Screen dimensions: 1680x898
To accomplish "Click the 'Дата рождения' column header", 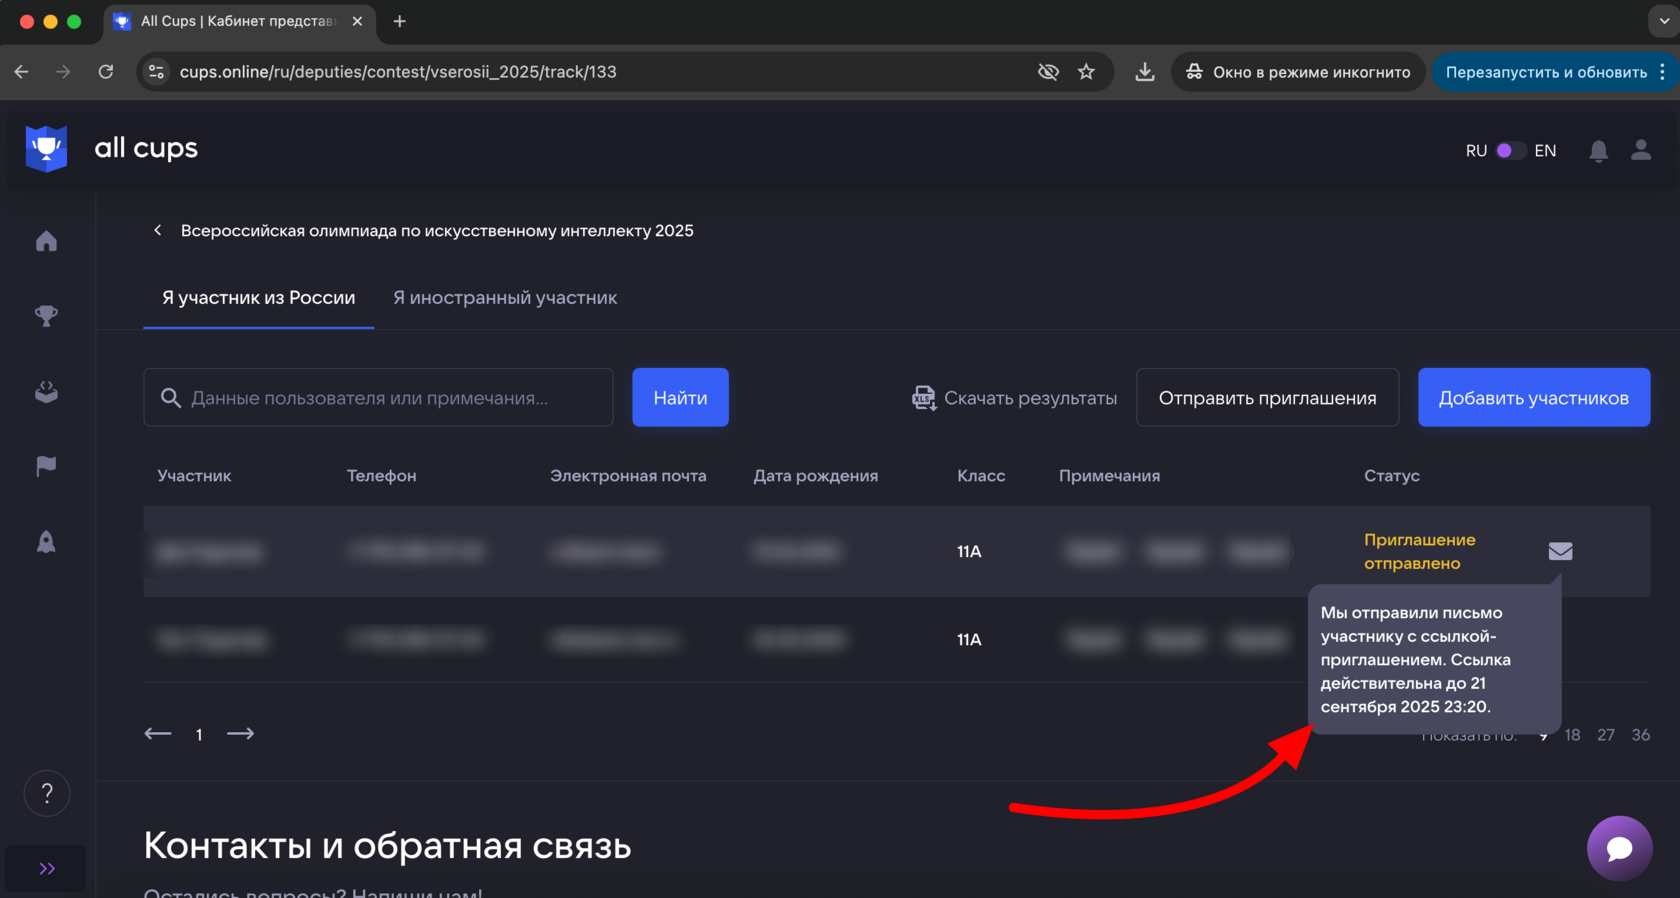I will [815, 476].
